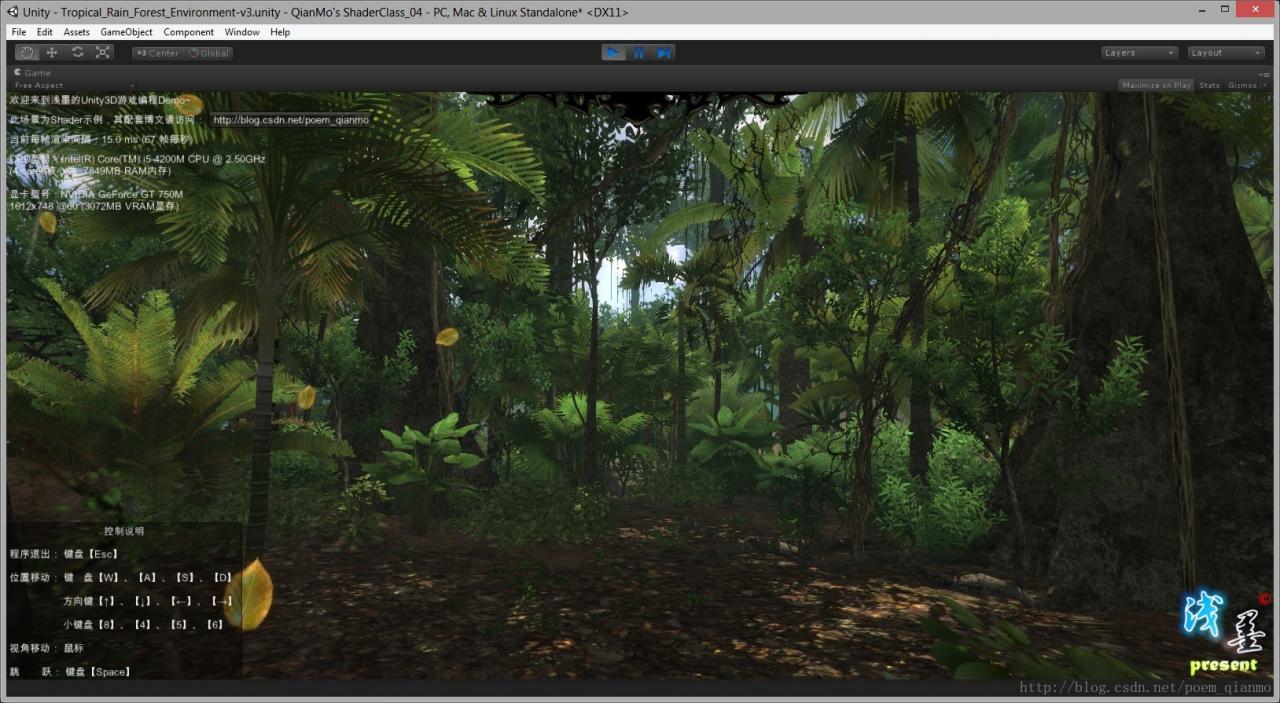Image resolution: width=1280 pixels, height=703 pixels.
Task: Click the 1612x748 resolution VRAM text
Action: (x=94, y=206)
